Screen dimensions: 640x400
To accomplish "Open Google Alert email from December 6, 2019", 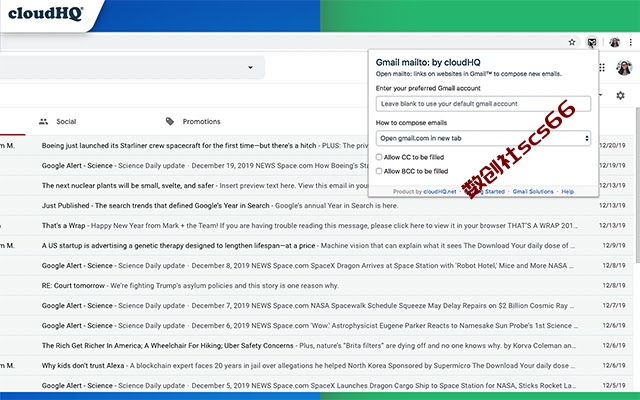I will click(x=316, y=326).
